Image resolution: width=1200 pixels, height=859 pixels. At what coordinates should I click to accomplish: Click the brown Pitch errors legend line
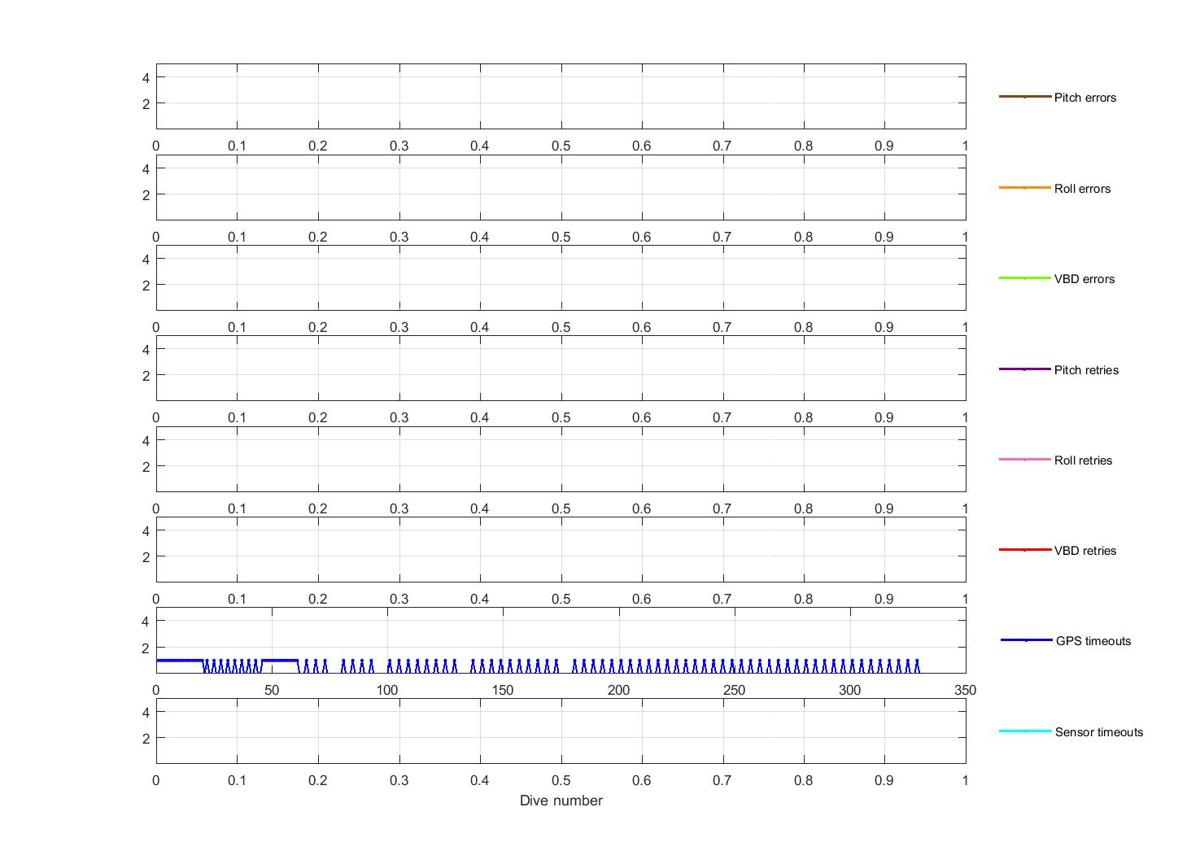click(x=1025, y=97)
